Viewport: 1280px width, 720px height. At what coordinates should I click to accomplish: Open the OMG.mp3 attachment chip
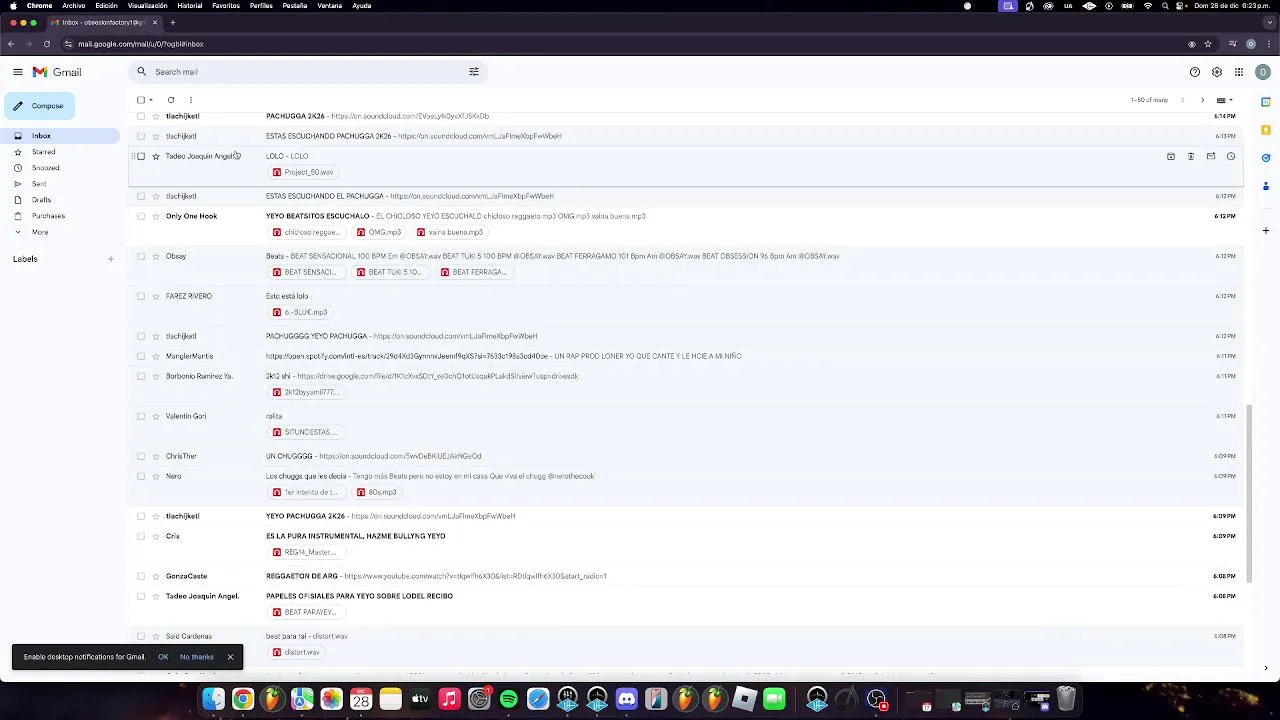pos(378,232)
